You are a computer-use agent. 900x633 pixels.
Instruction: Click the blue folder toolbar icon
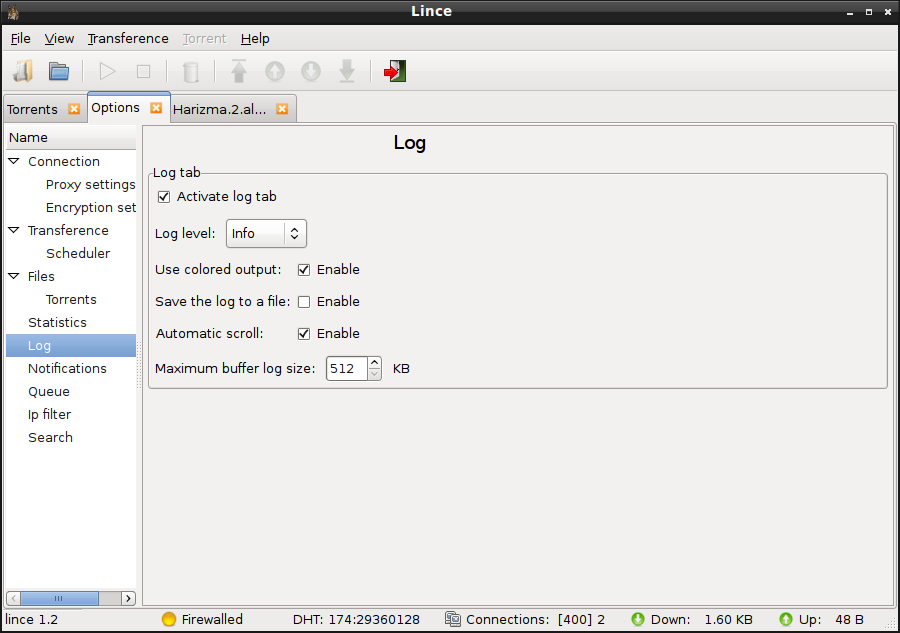pos(59,71)
